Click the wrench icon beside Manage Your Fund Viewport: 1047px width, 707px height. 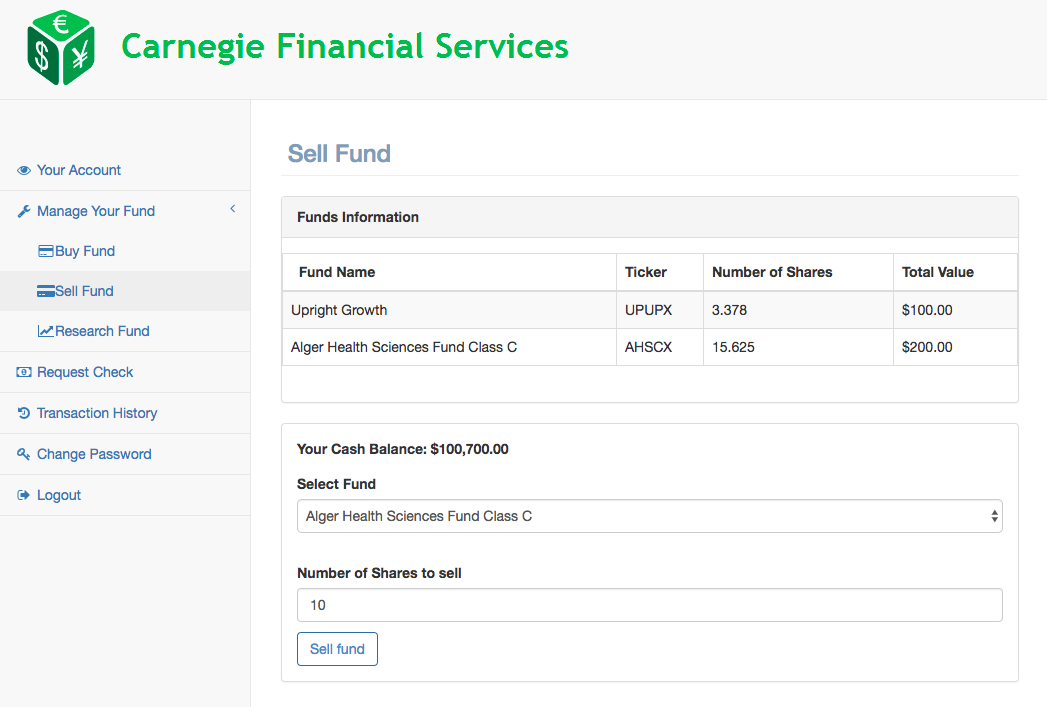(24, 211)
